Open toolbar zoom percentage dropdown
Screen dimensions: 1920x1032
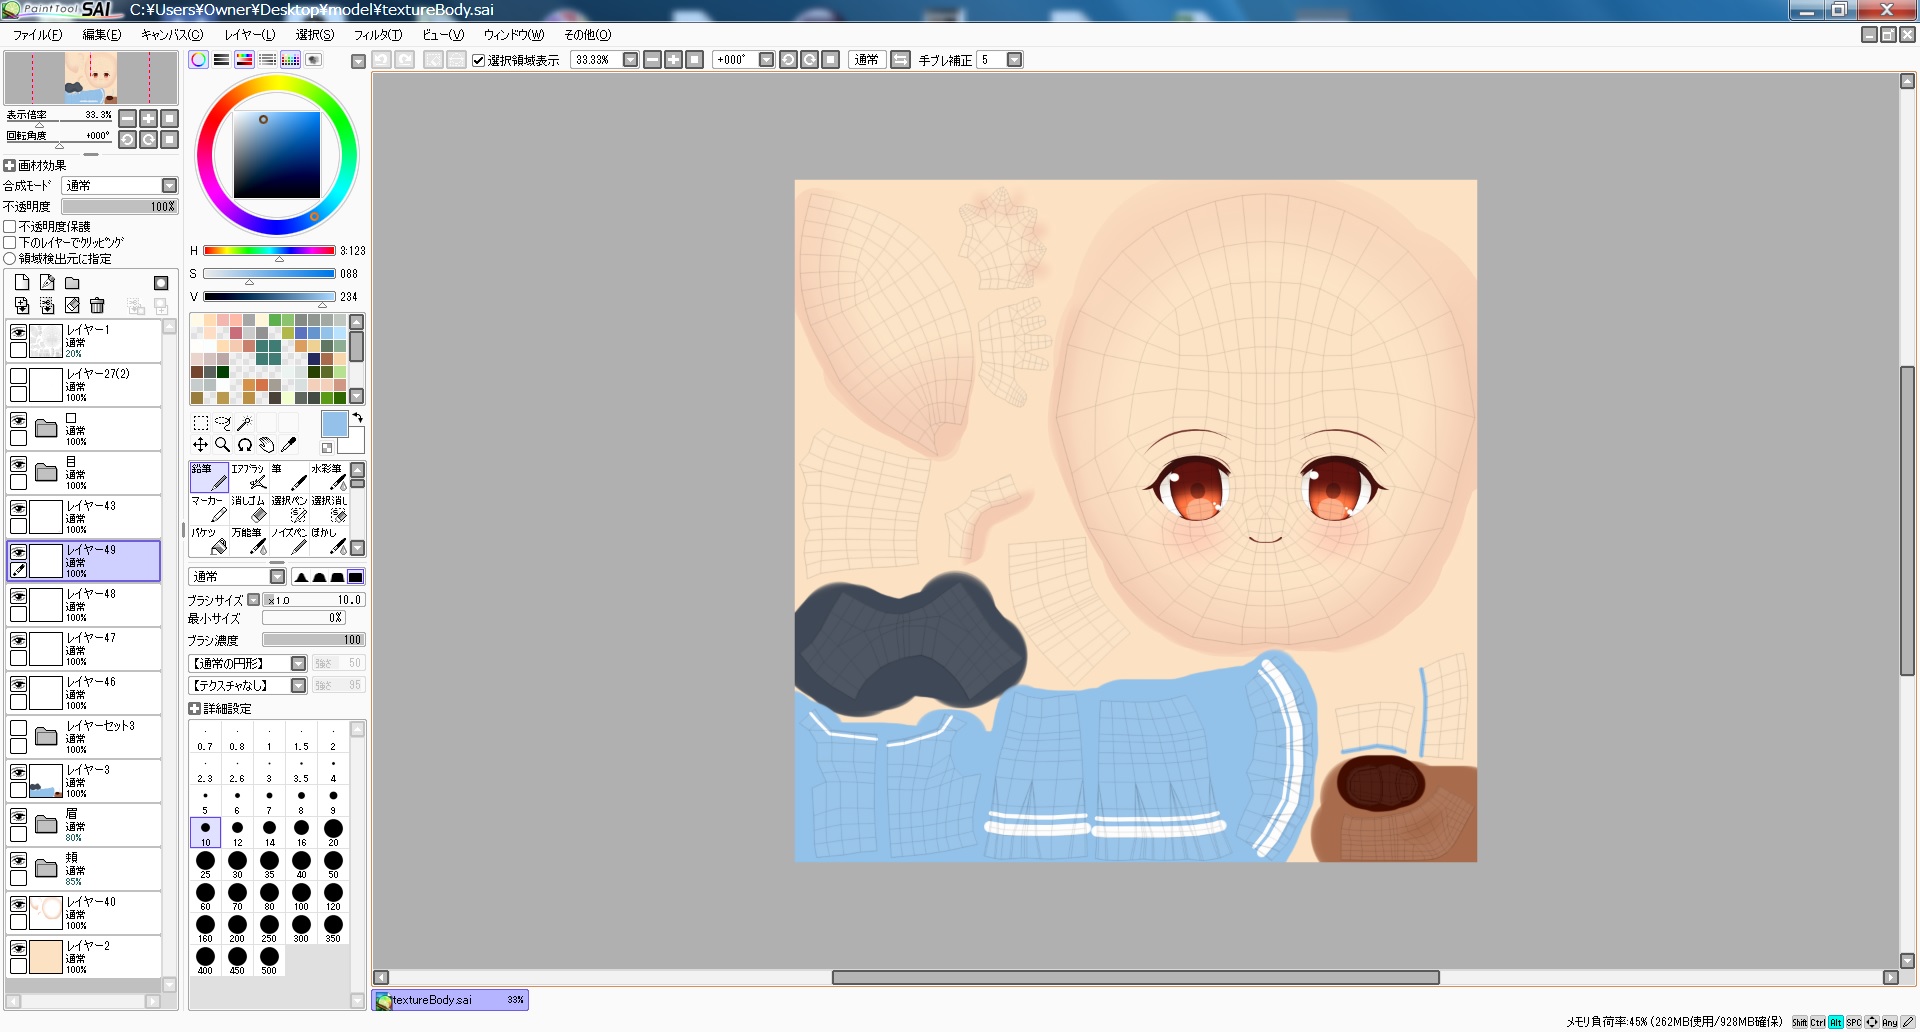coord(630,60)
